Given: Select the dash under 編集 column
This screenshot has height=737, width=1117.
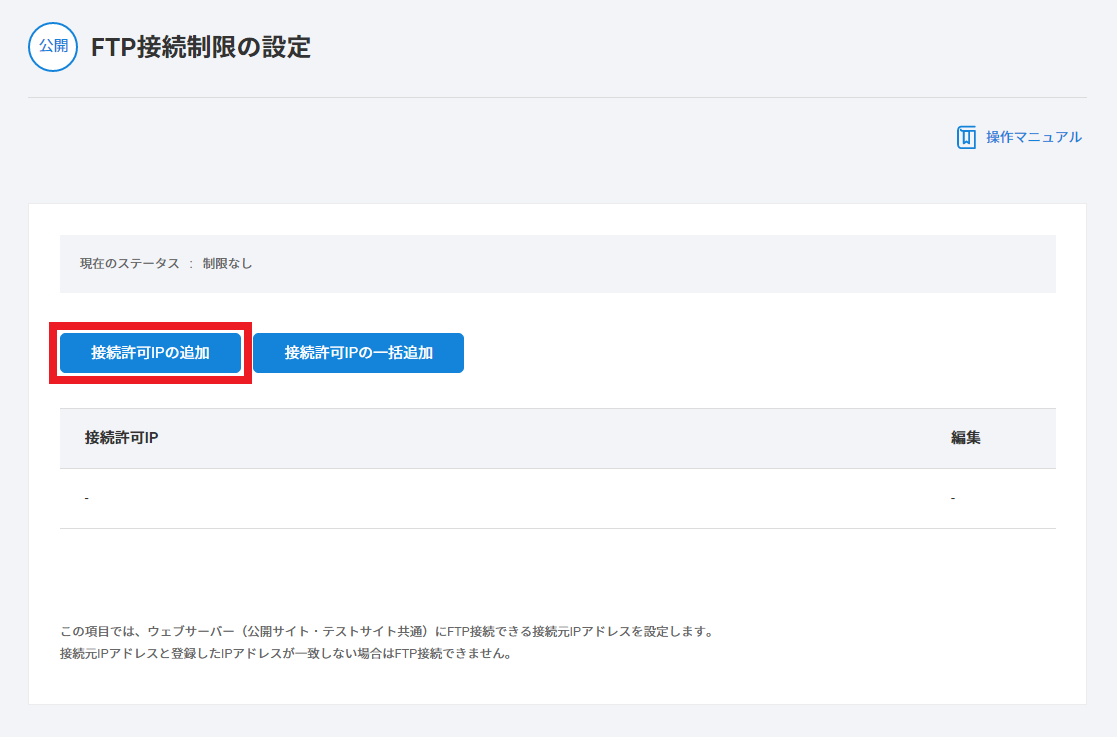Looking at the screenshot, I should click(x=953, y=498).
